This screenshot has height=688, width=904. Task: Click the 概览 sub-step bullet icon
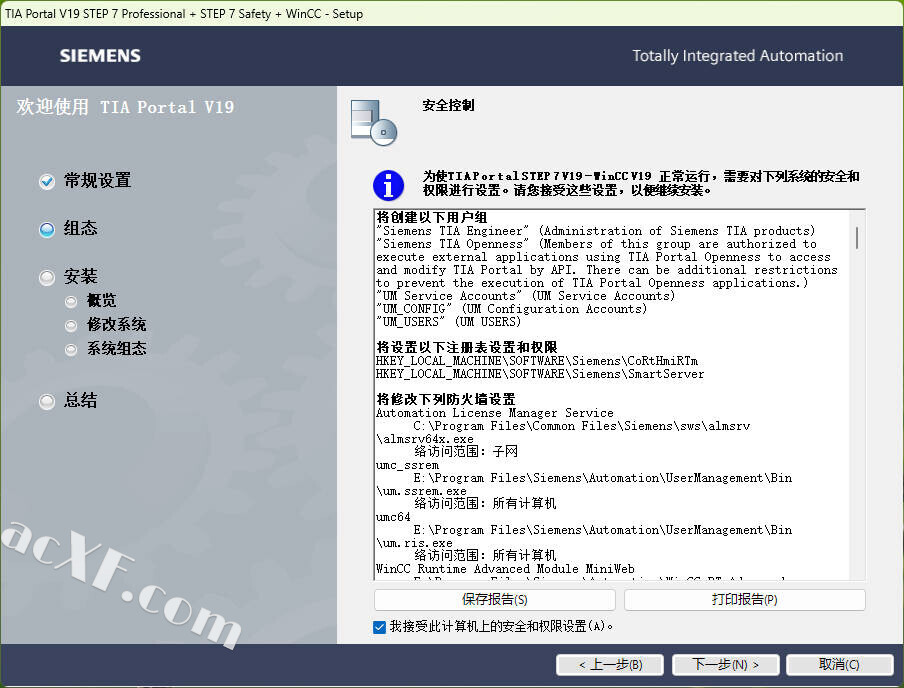coord(71,301)
